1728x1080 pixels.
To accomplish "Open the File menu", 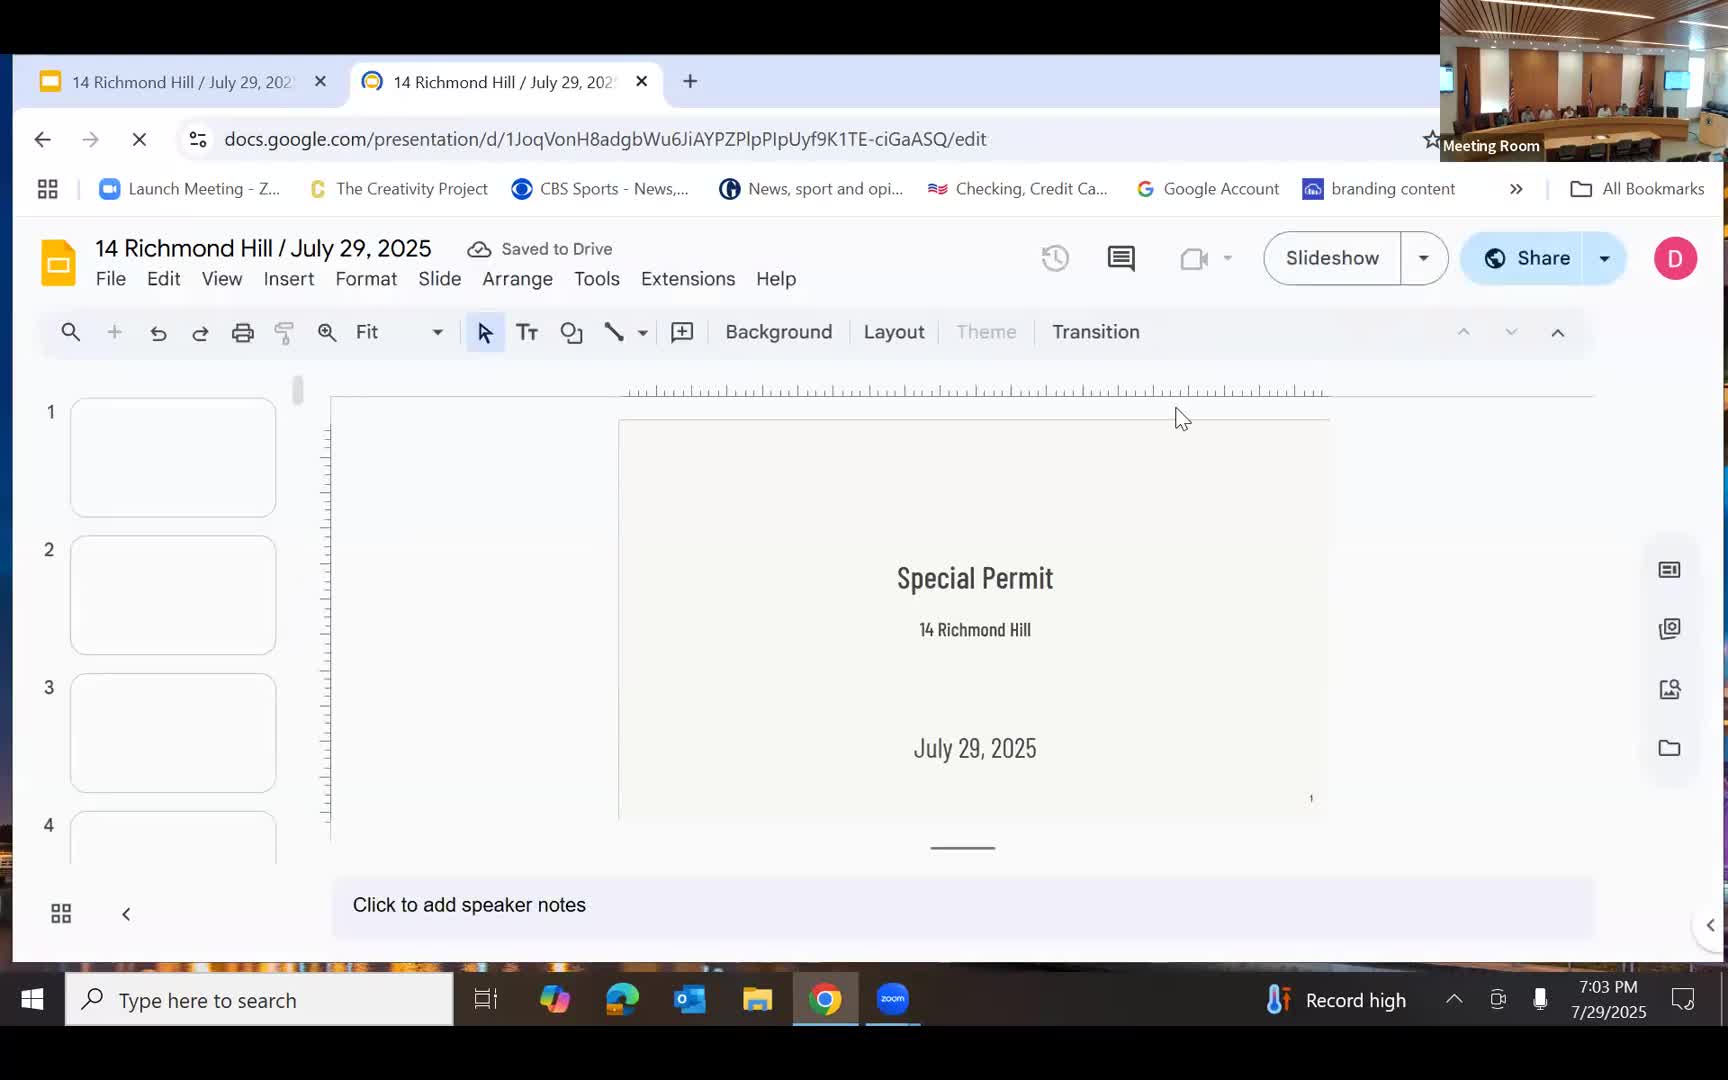I will point(111,279).
